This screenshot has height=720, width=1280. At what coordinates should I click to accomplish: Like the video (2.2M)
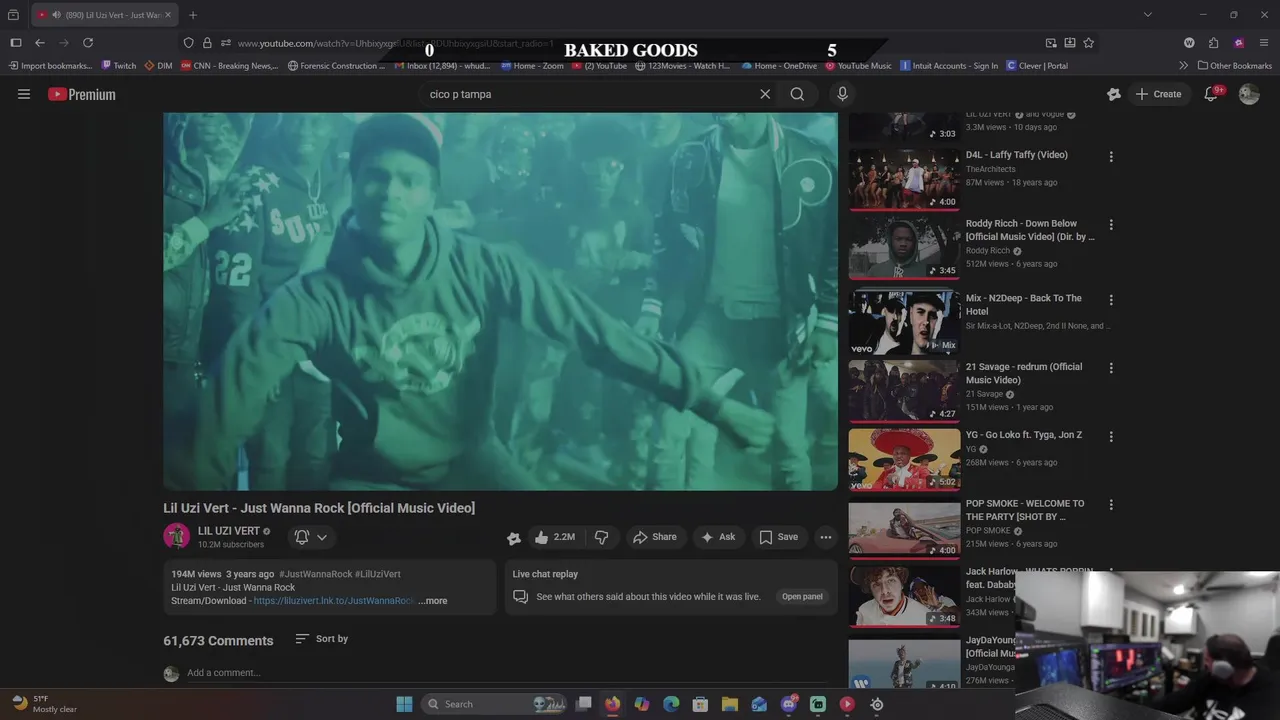point(554,537)
